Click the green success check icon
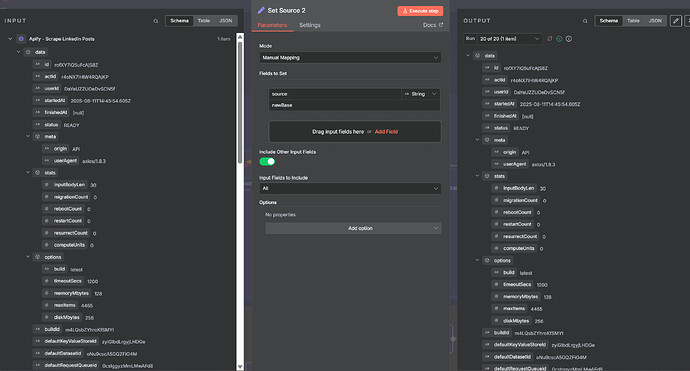 pyautogui.click(x=559, y=39)
